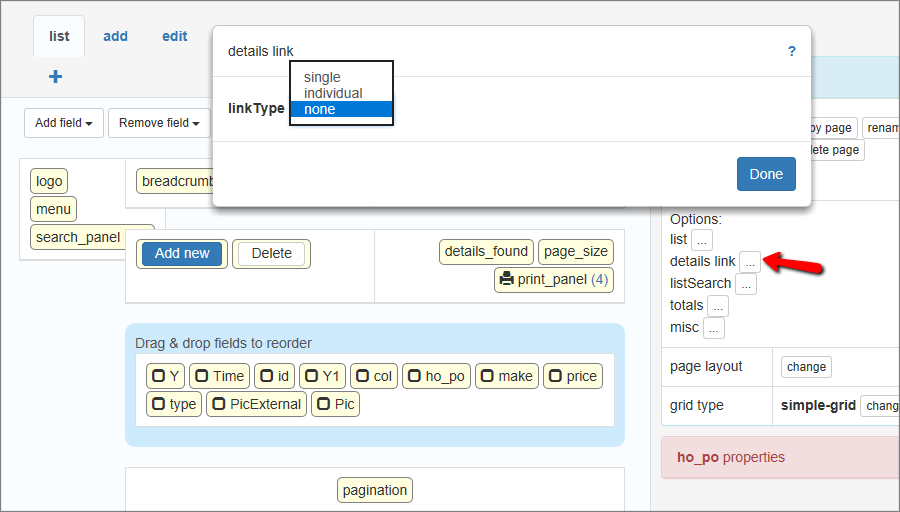
Task: Select the logo element
Action: tap(49, 181)
